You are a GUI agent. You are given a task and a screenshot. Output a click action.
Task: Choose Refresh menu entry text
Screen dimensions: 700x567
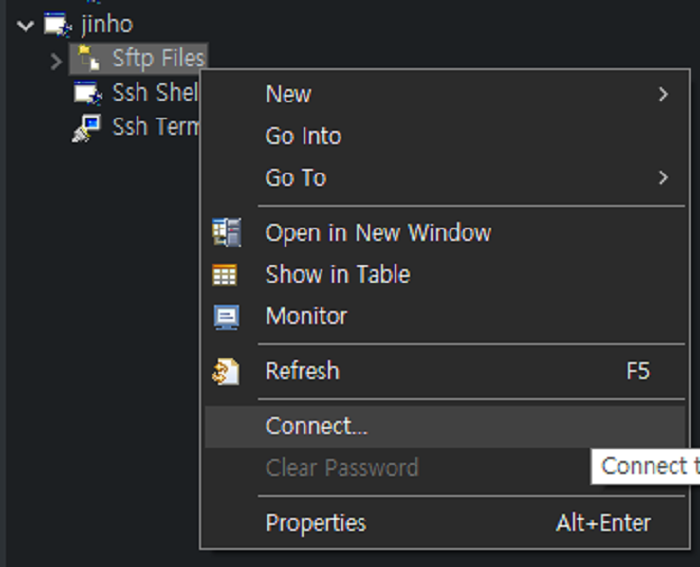pyautogui.click(x=302, y=371)
